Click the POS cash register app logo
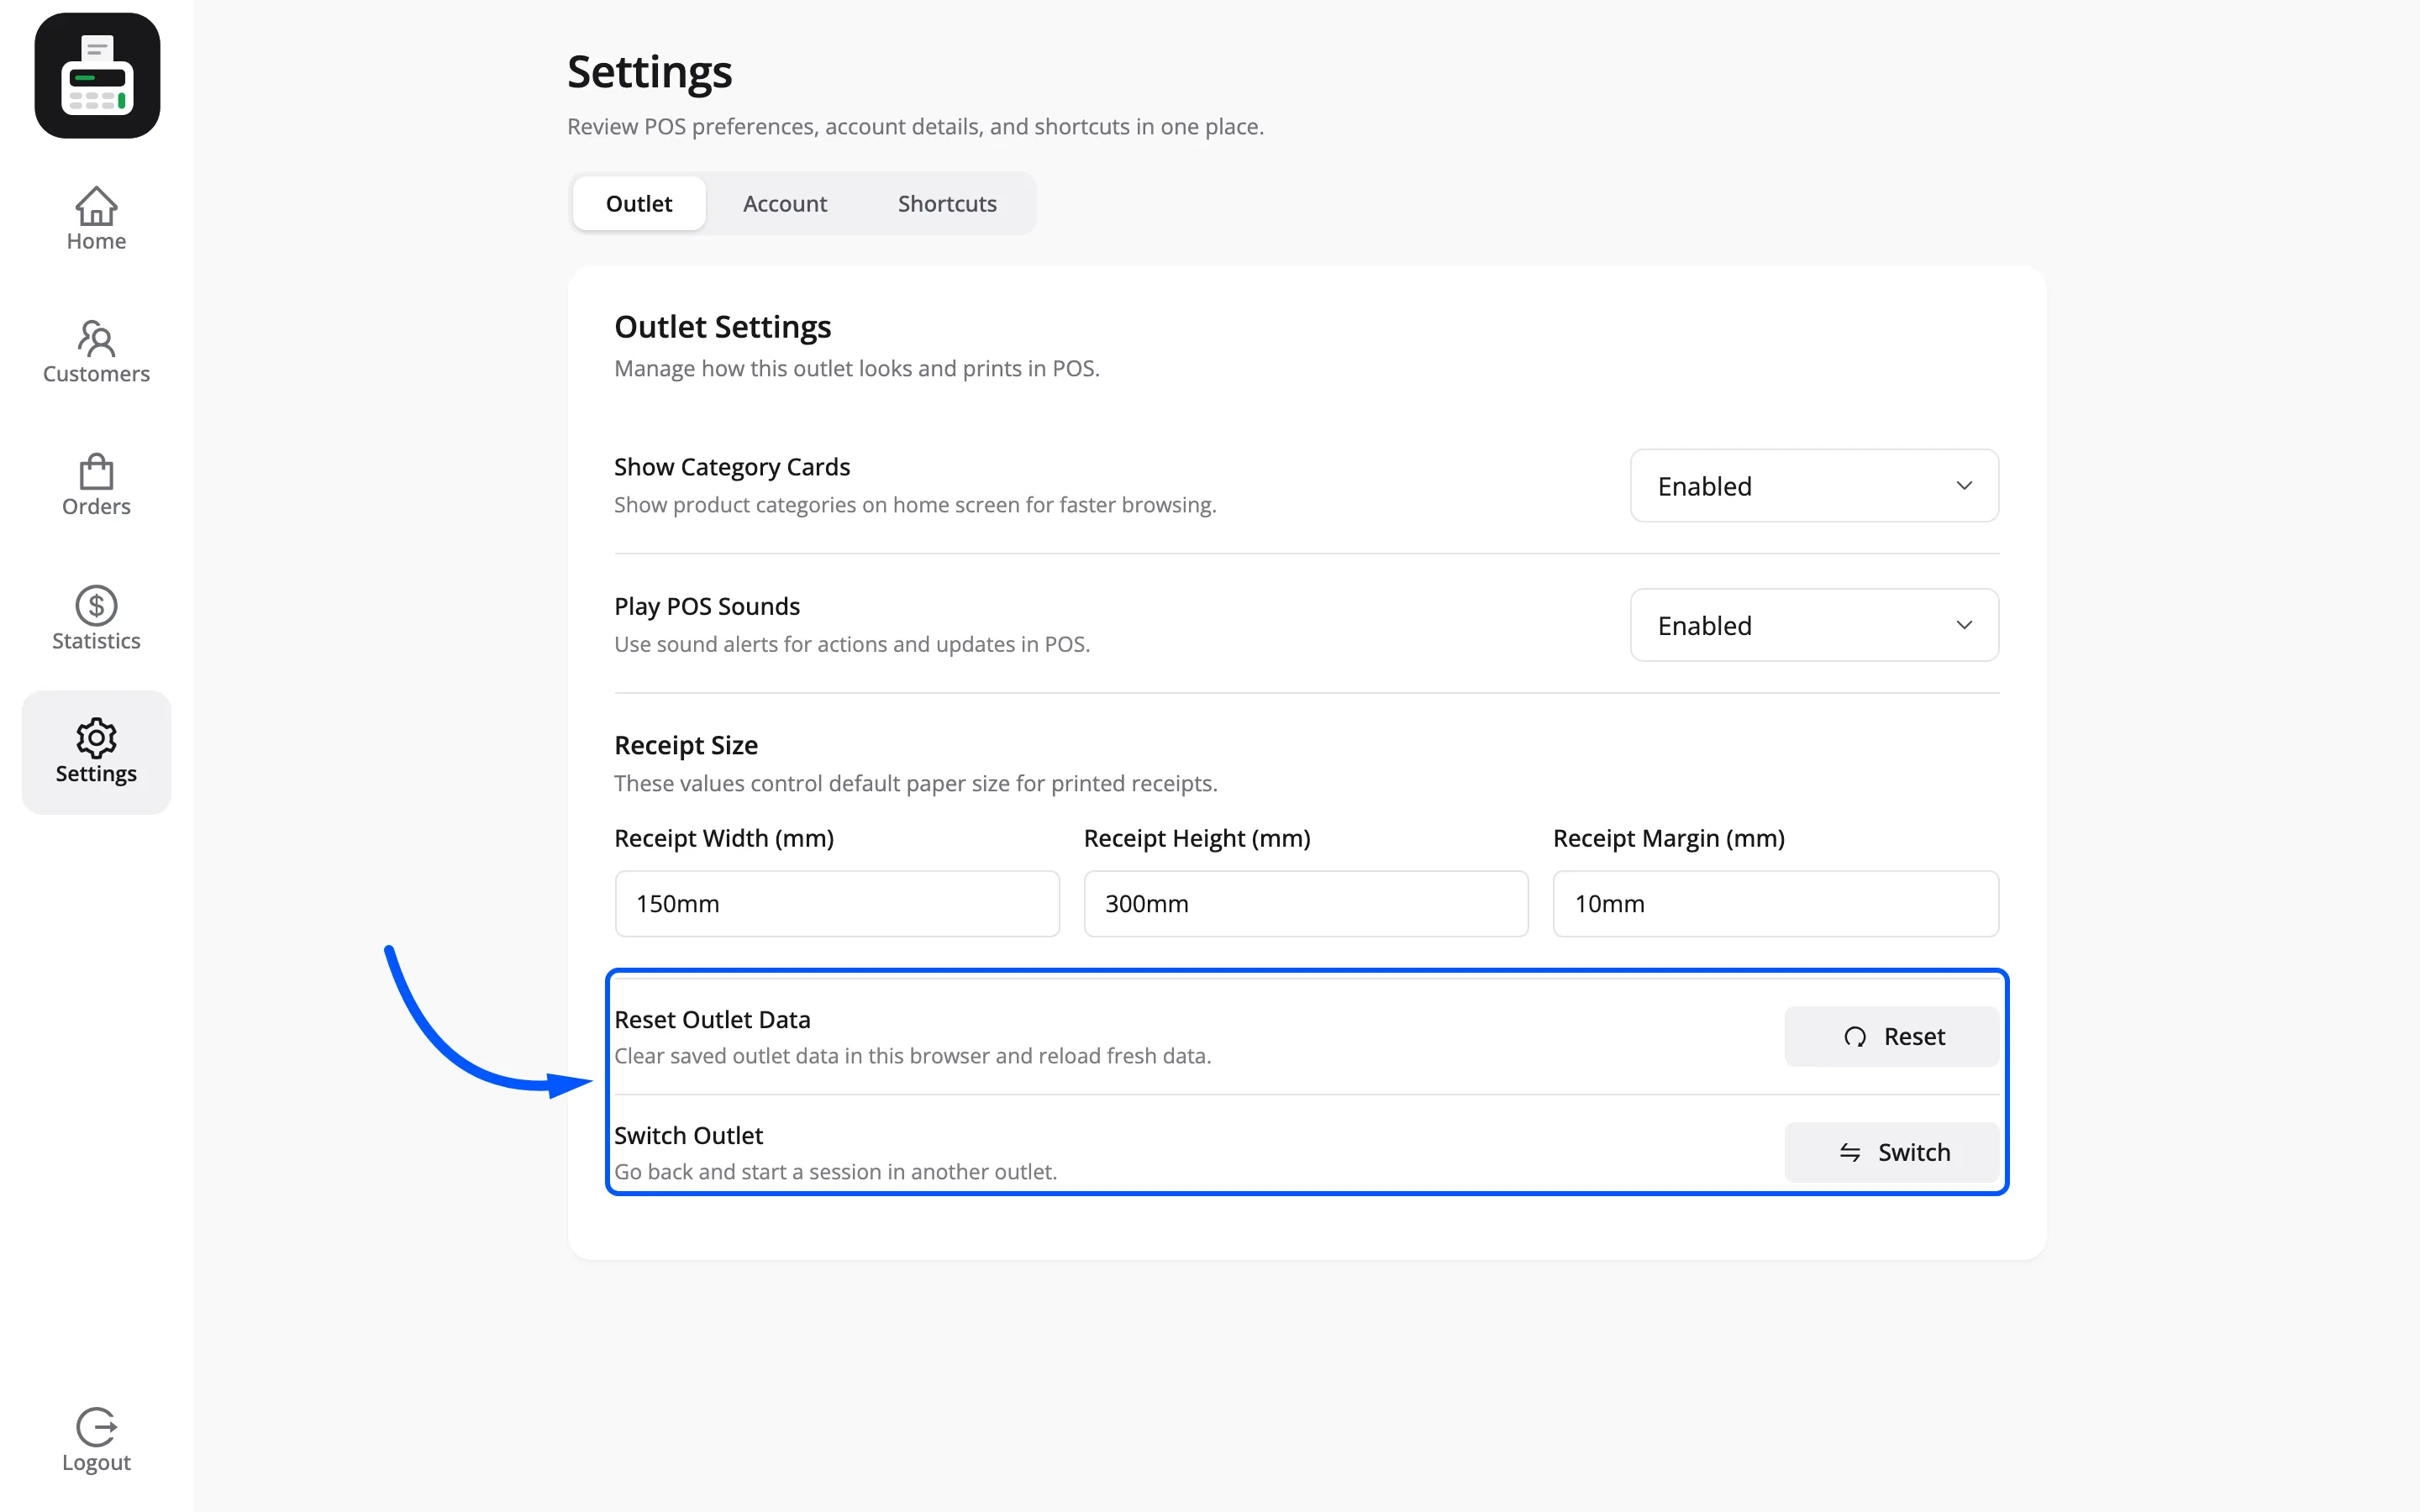 pyautogui.click(x=97, y=76)
